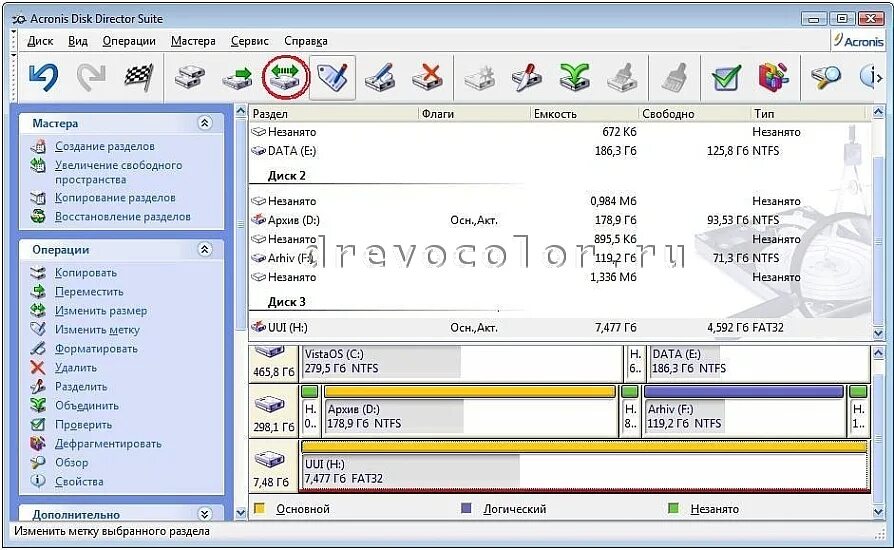Start the Создание разделов wizard
This screenshot has height=550, width=894.
coord(104,146)
